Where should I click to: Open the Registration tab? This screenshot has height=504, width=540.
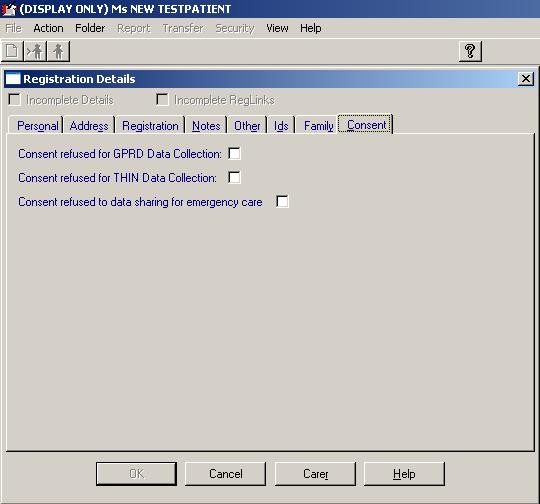pyautogui.click(x=150, y=126)
